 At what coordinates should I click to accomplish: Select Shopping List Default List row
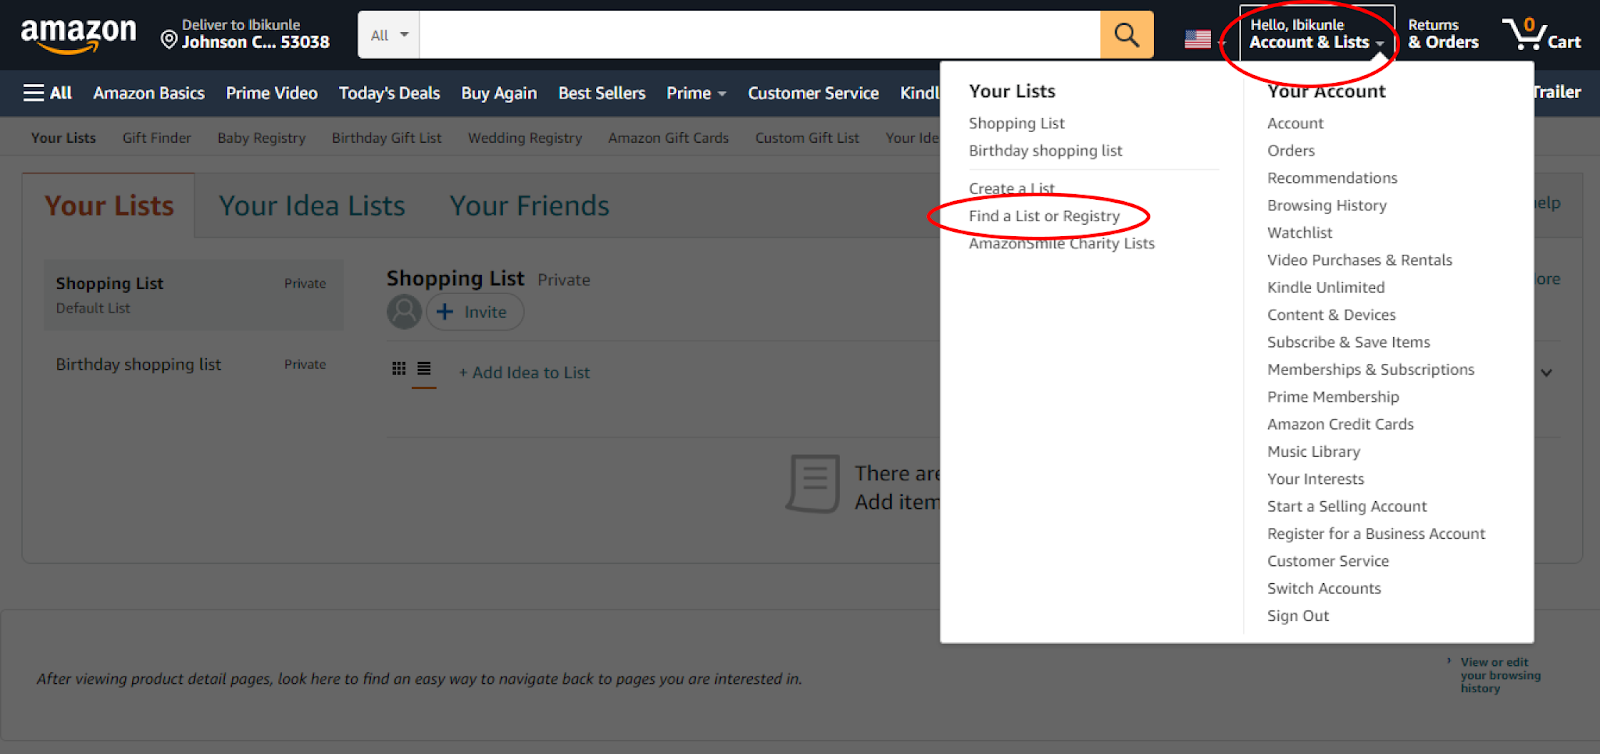pyautogui.click(x=193, y=295)
